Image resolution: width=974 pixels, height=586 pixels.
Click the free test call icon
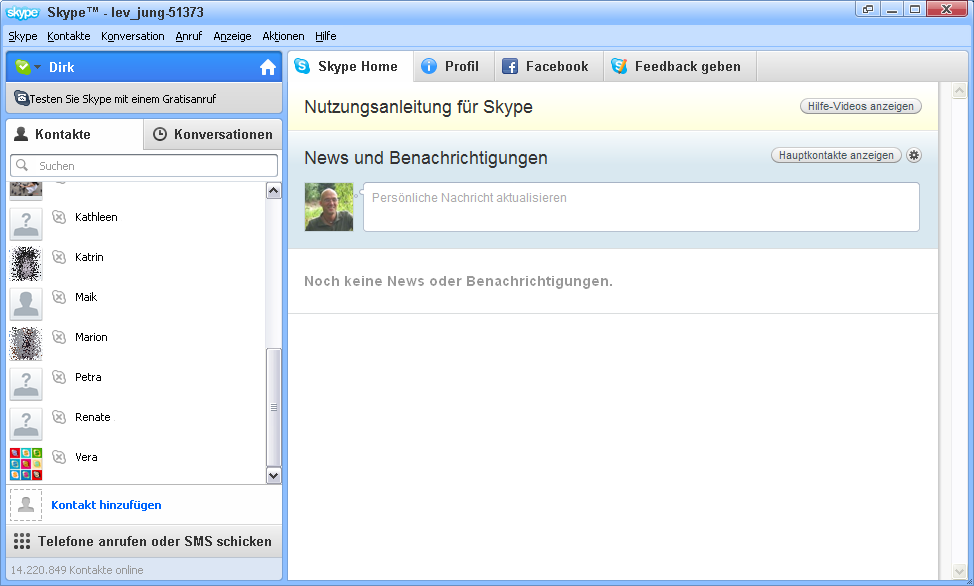[22, 98]
